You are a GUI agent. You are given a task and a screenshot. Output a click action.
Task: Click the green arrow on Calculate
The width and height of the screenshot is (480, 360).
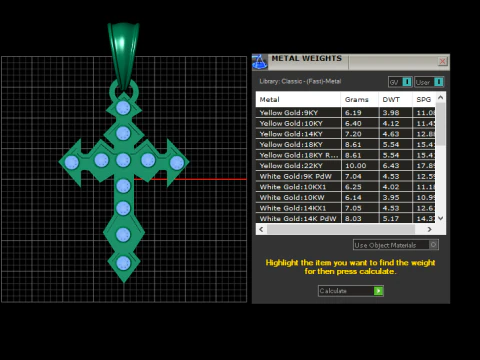pyautogui.click(x=378, y=291)
